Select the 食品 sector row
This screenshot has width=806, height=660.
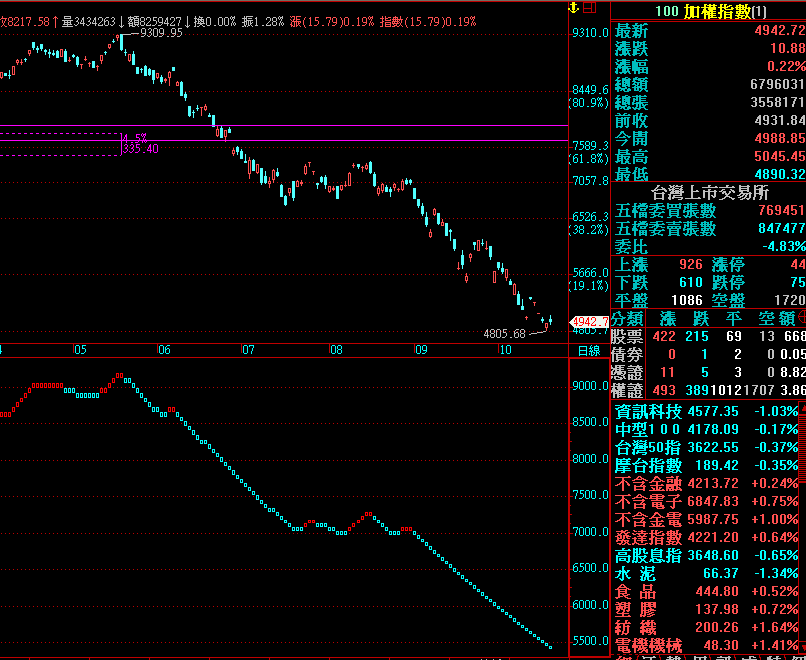click(x=704, y=591)
